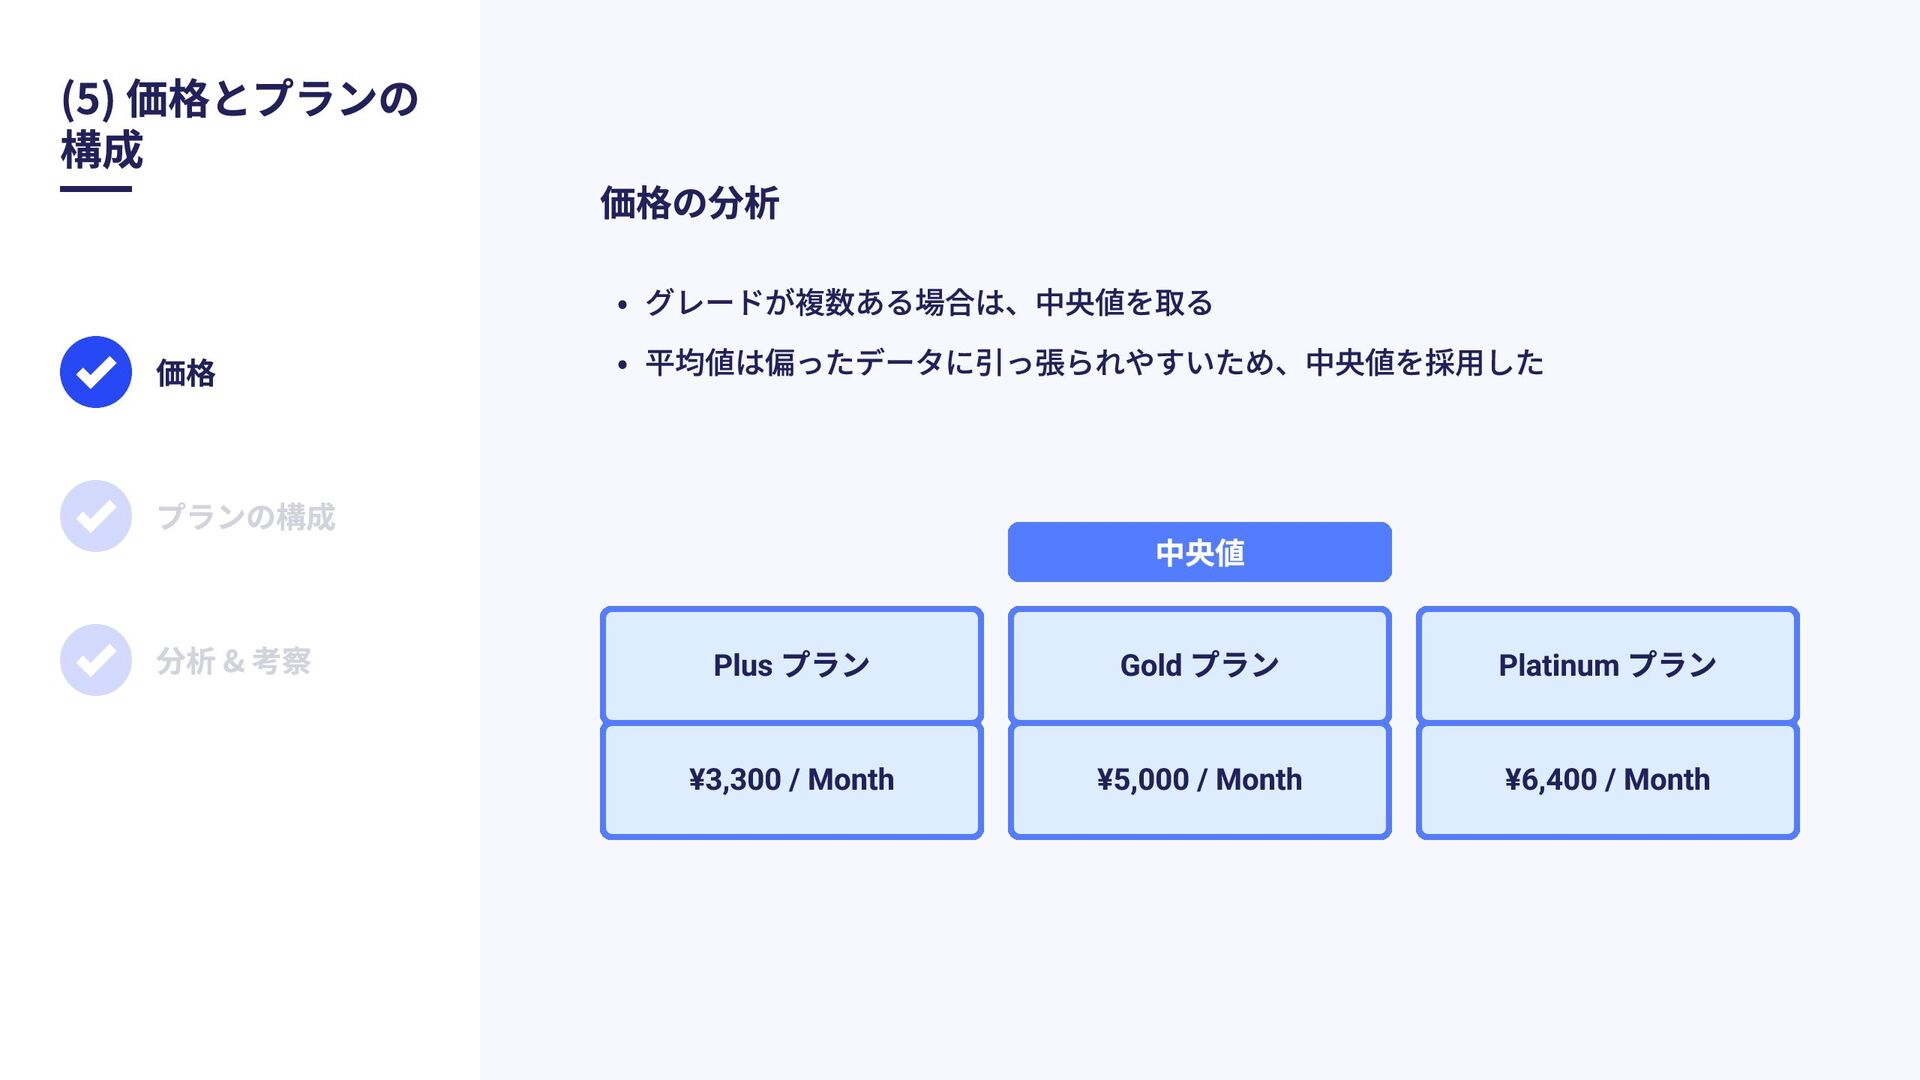Image resolution: width=1920 pixels, height=1080 pixels.
Task: Click the slide title (5) 価格とプランの構成
Action: (x=240, y=124)
